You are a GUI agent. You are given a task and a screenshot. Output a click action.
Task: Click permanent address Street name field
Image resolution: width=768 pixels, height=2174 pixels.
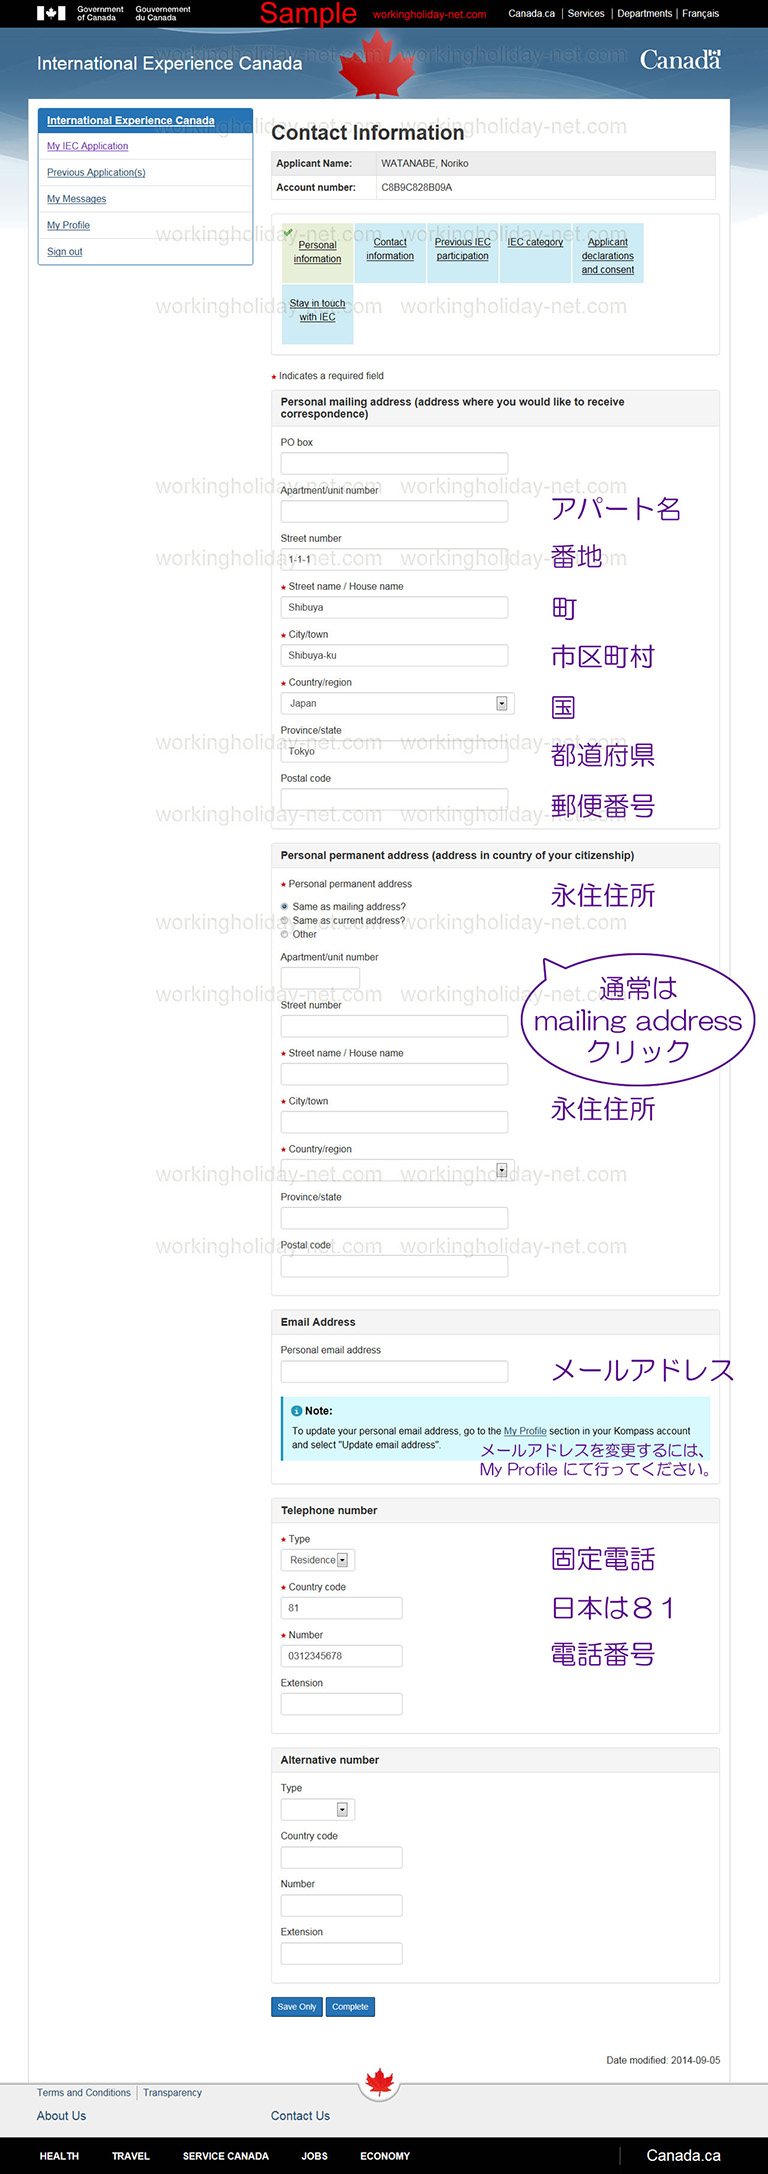(x=394, y=1074)
